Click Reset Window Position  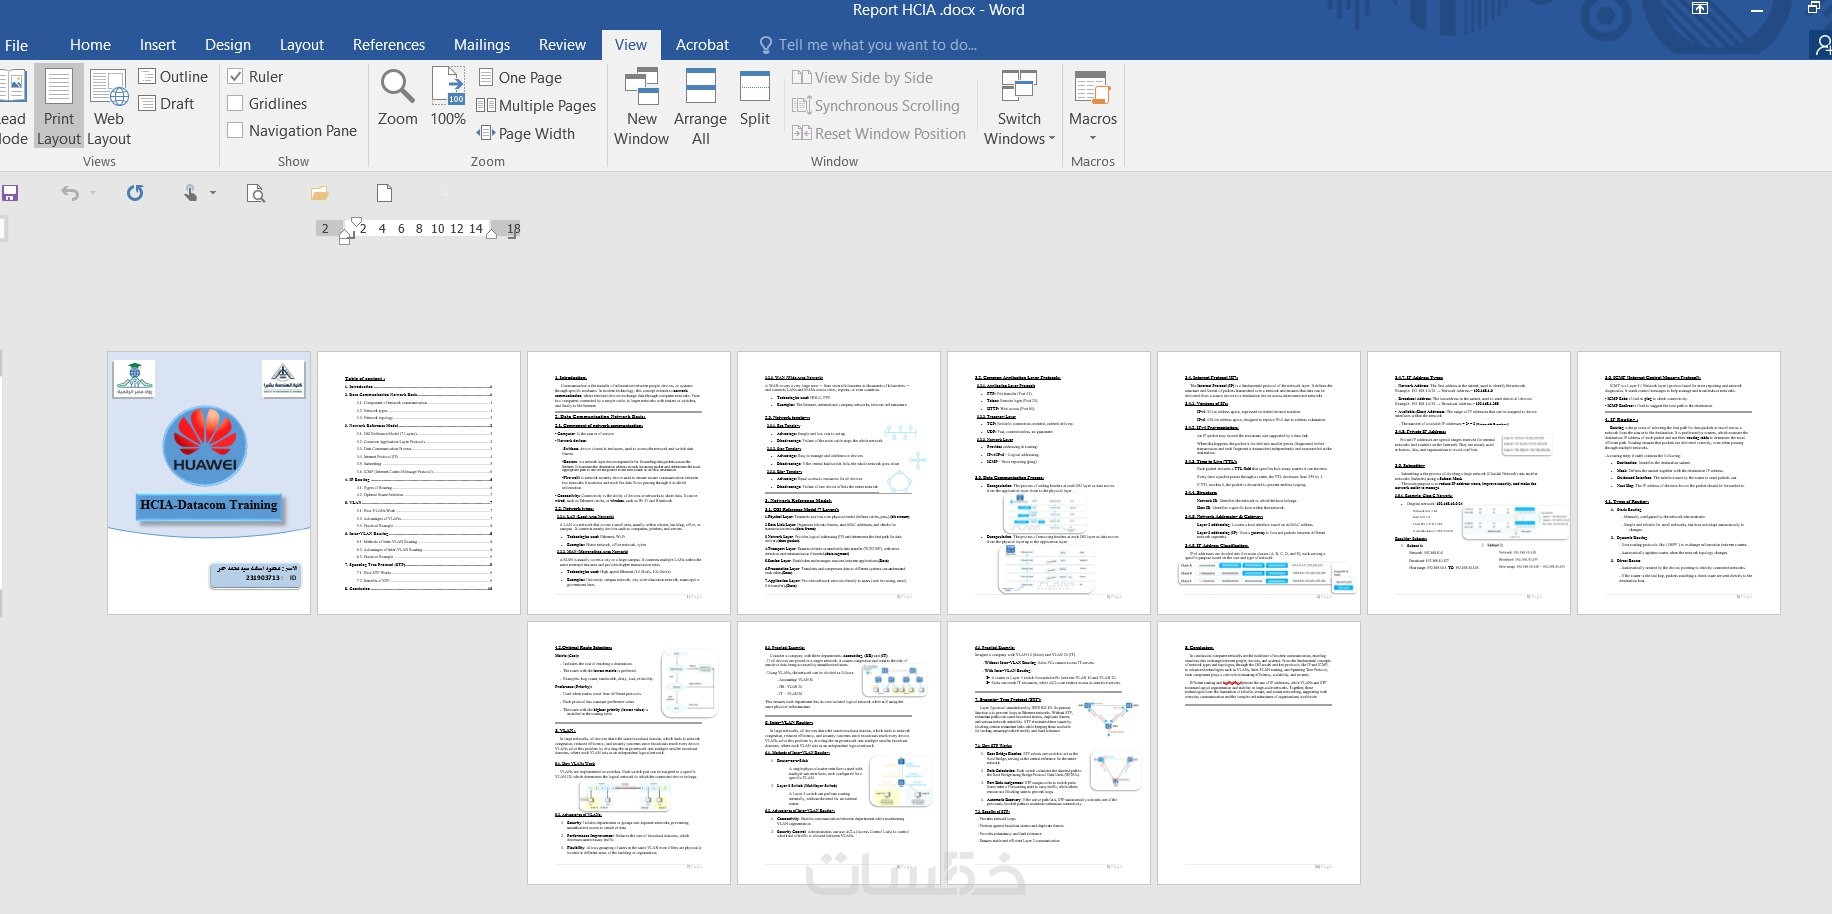879,133
